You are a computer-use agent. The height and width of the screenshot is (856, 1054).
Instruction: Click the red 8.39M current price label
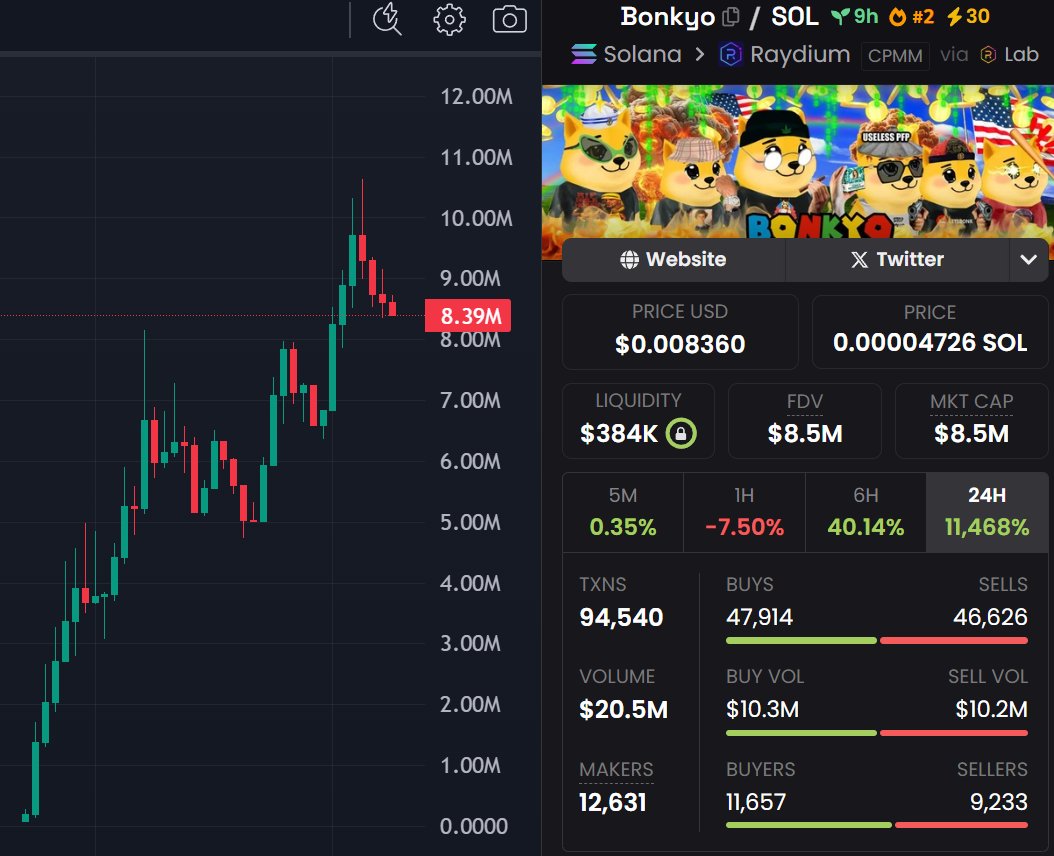click(468, 315)
